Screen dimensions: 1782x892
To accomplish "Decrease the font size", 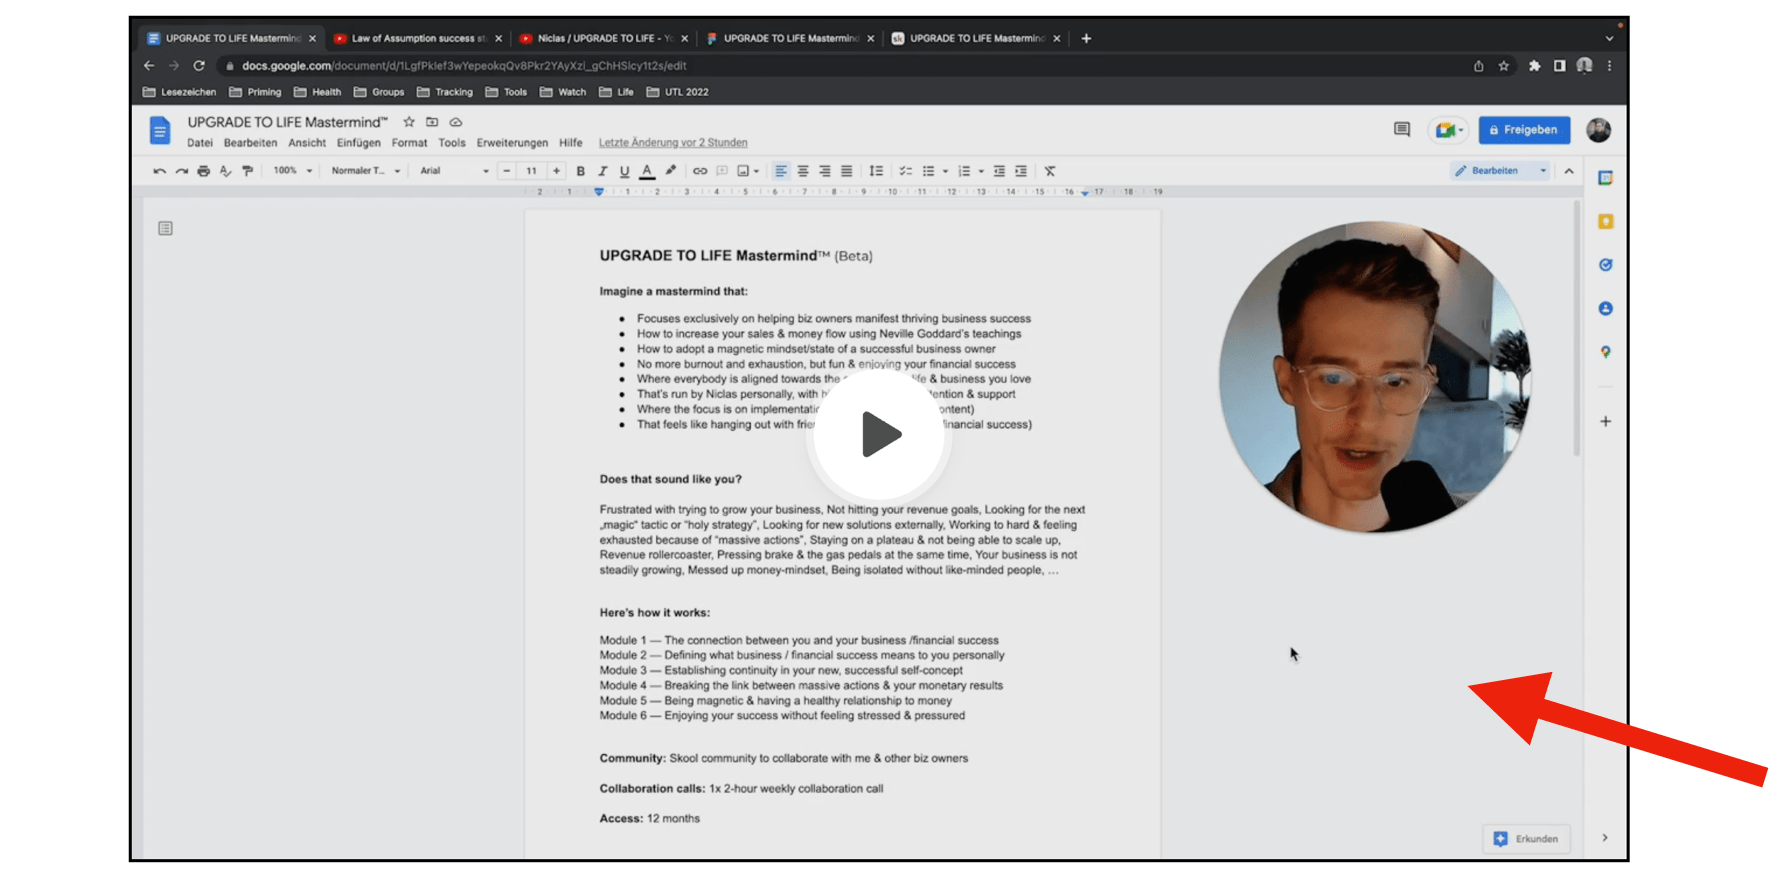I will 507,171.
